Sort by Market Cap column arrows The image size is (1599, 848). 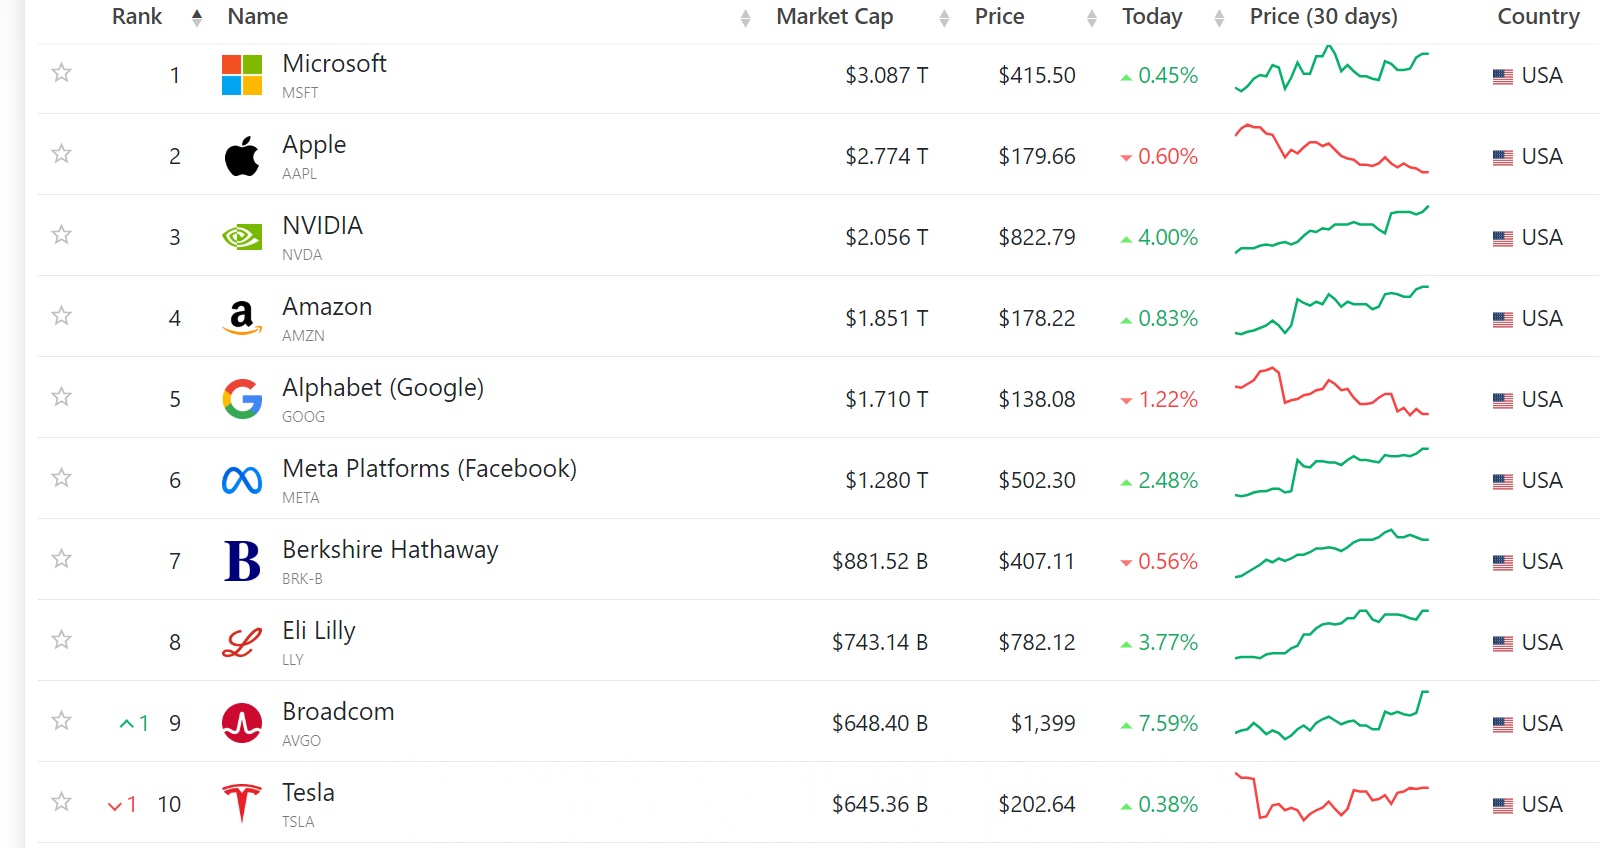click(x=944, y=18)
